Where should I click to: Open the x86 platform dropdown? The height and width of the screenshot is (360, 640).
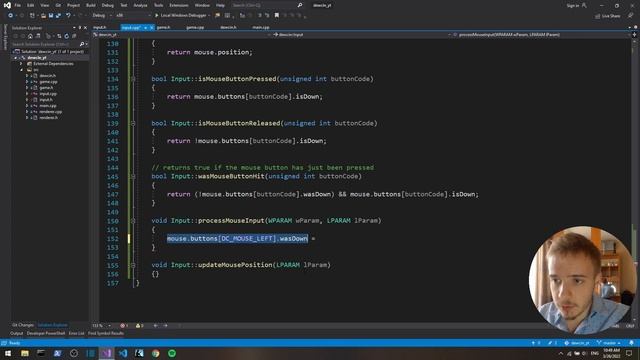132,16
